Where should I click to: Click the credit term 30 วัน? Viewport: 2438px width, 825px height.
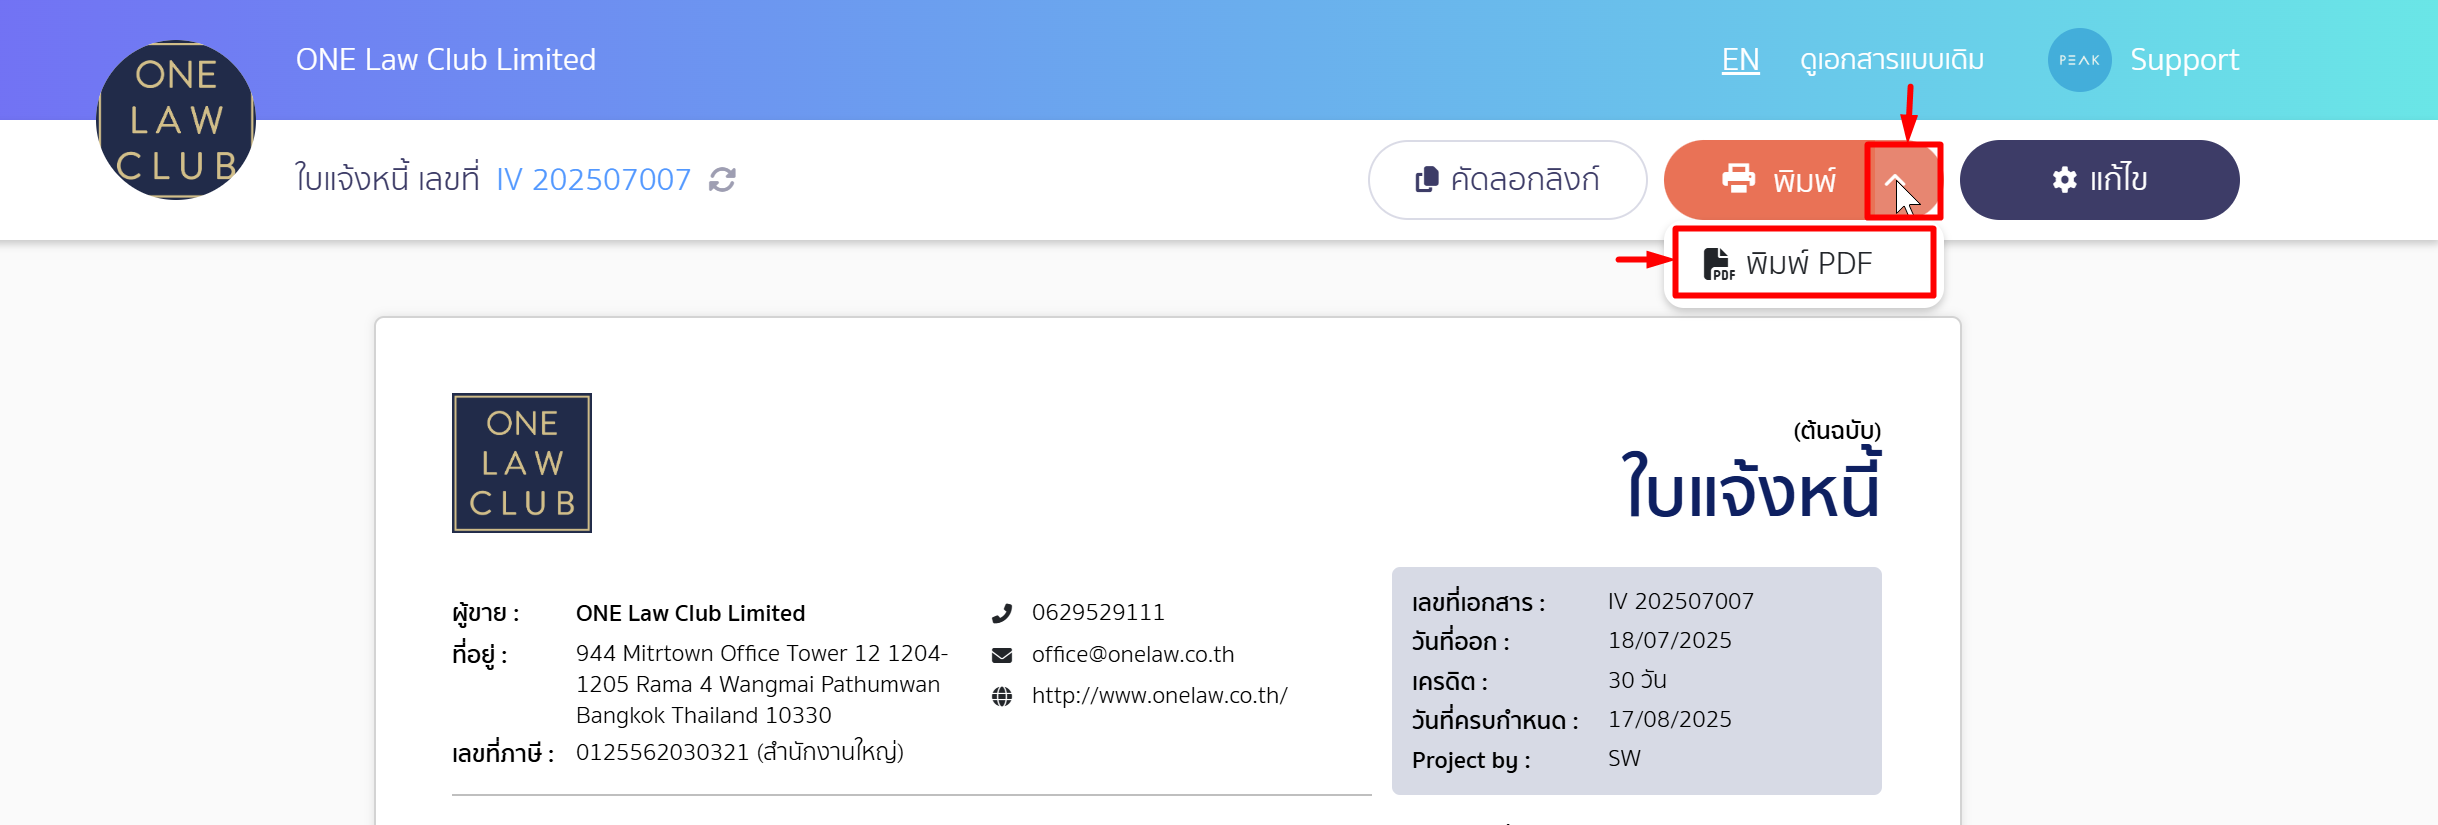point(1637,680)
